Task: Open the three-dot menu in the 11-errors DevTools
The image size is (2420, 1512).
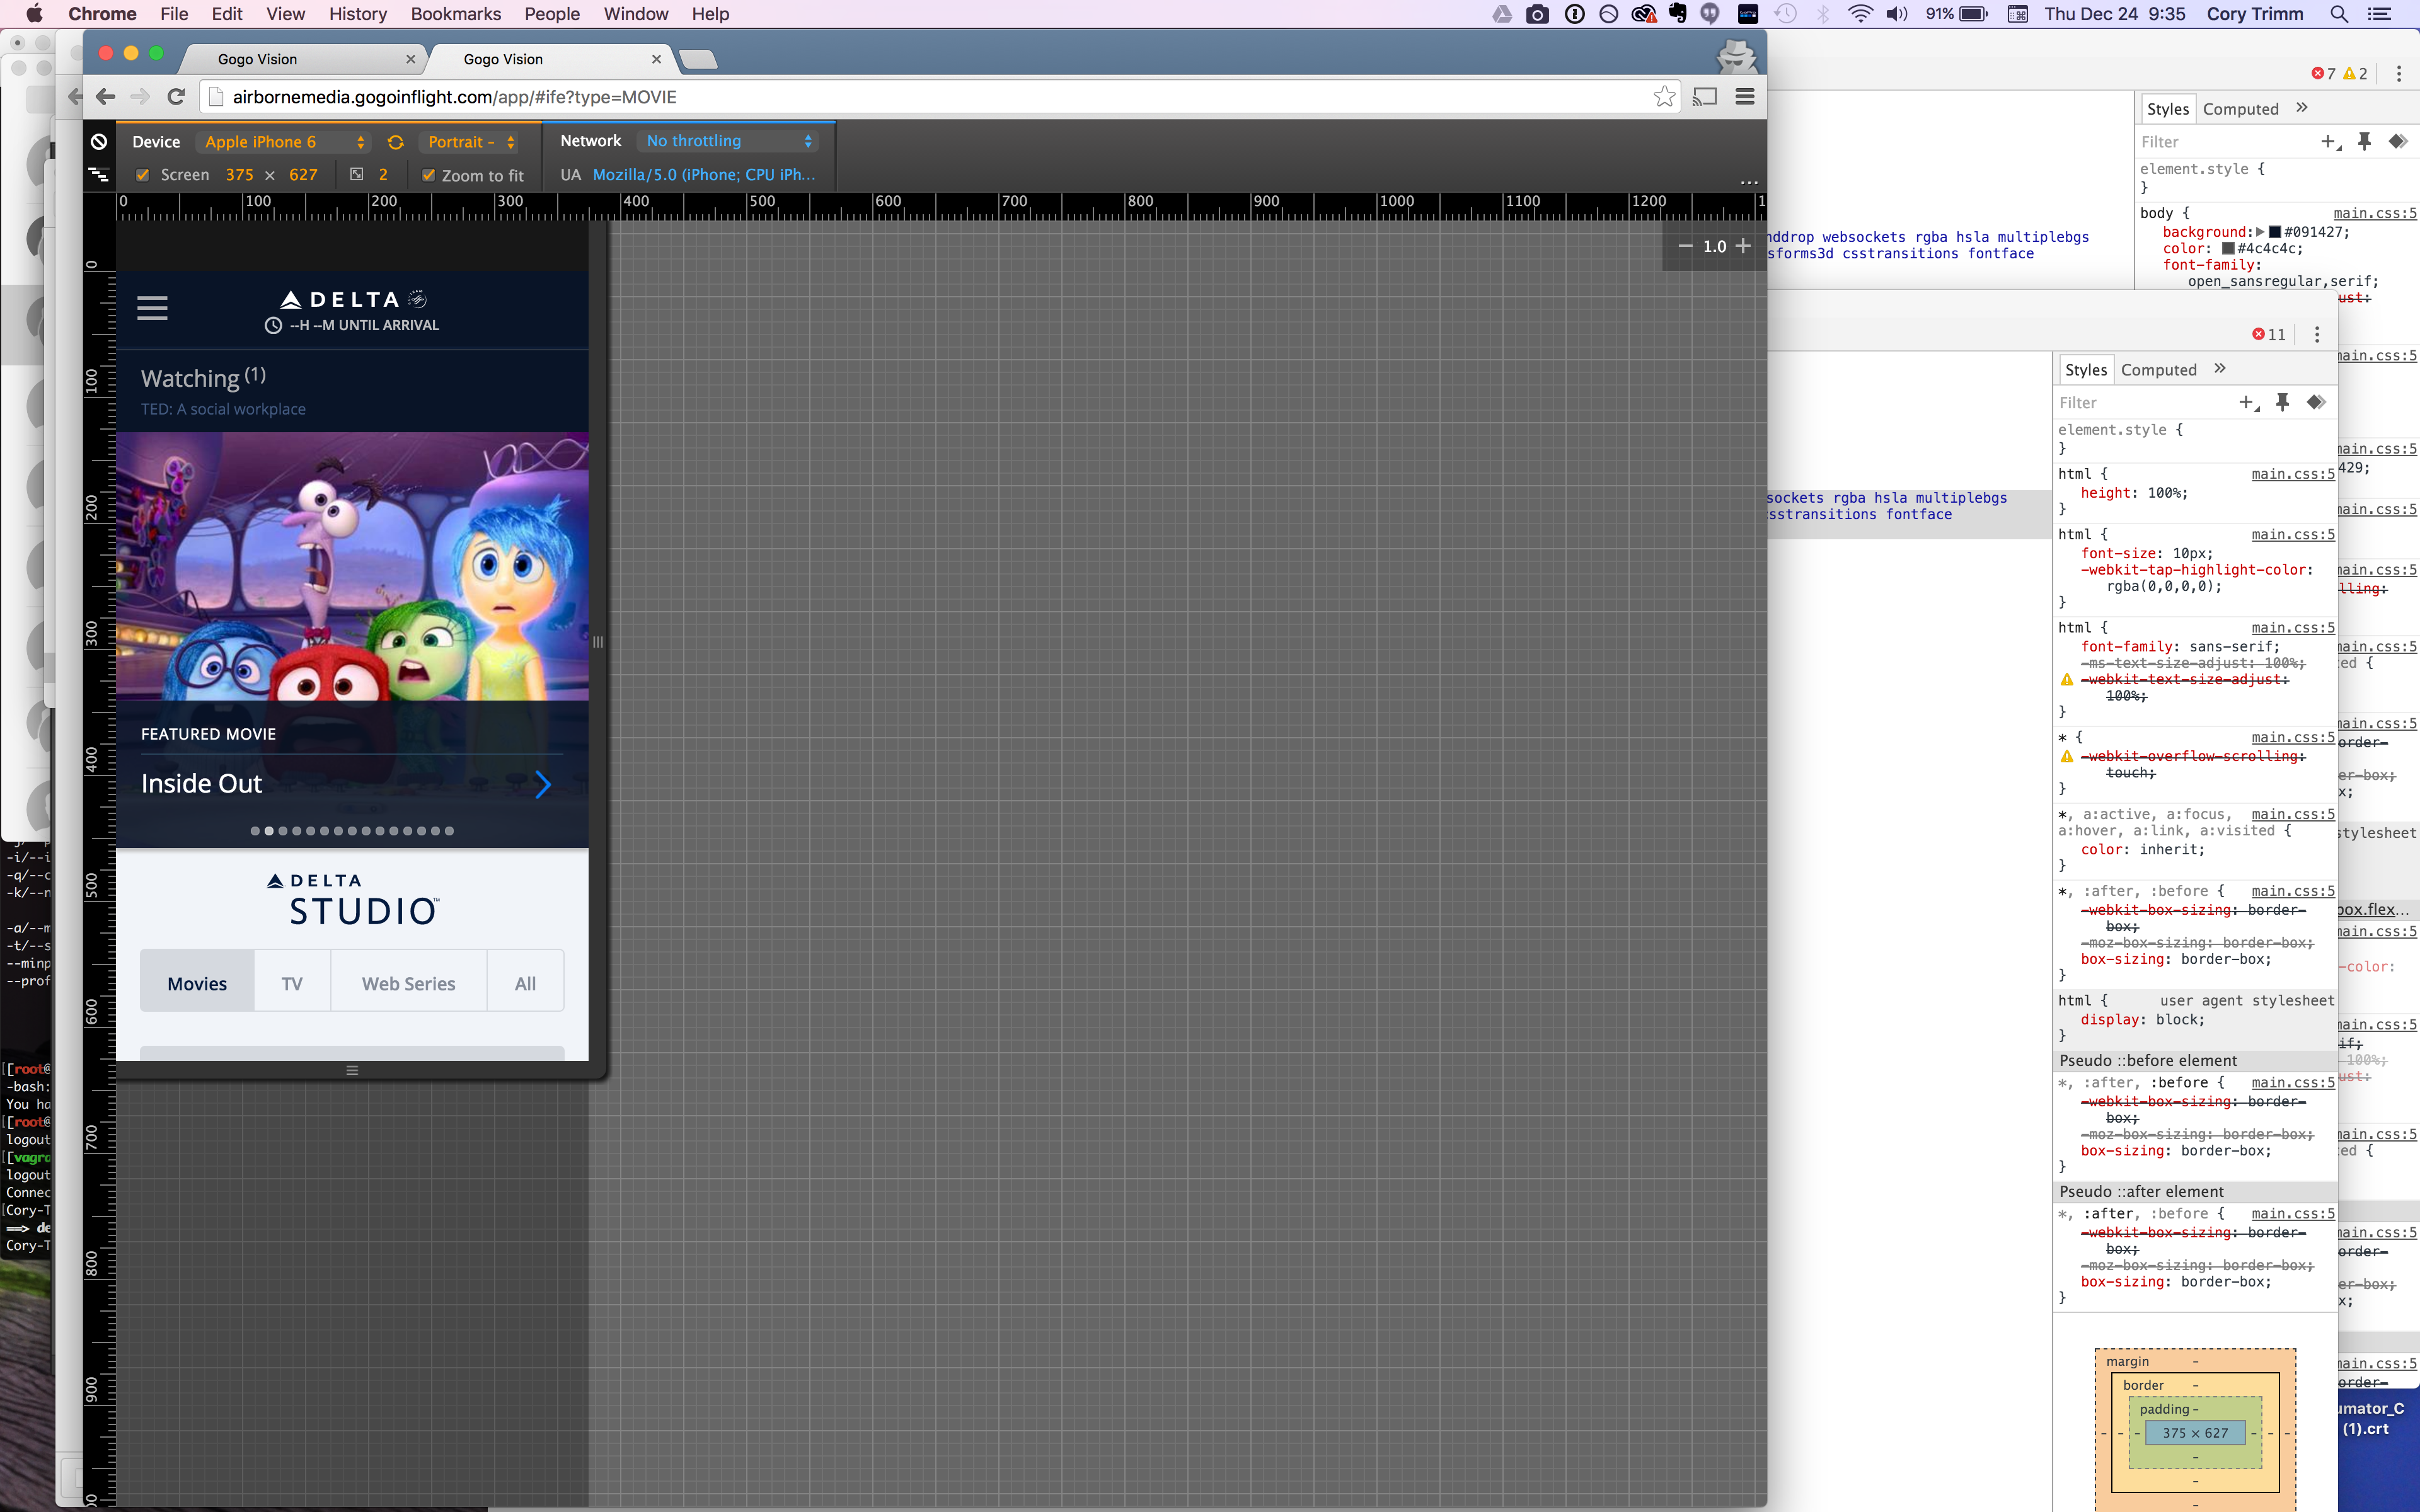Action: tap(2317, 334)
